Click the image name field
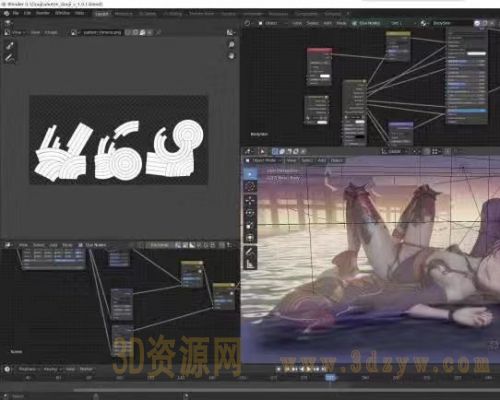Screen dimensions: 500x400 click(x=102, y=32)
